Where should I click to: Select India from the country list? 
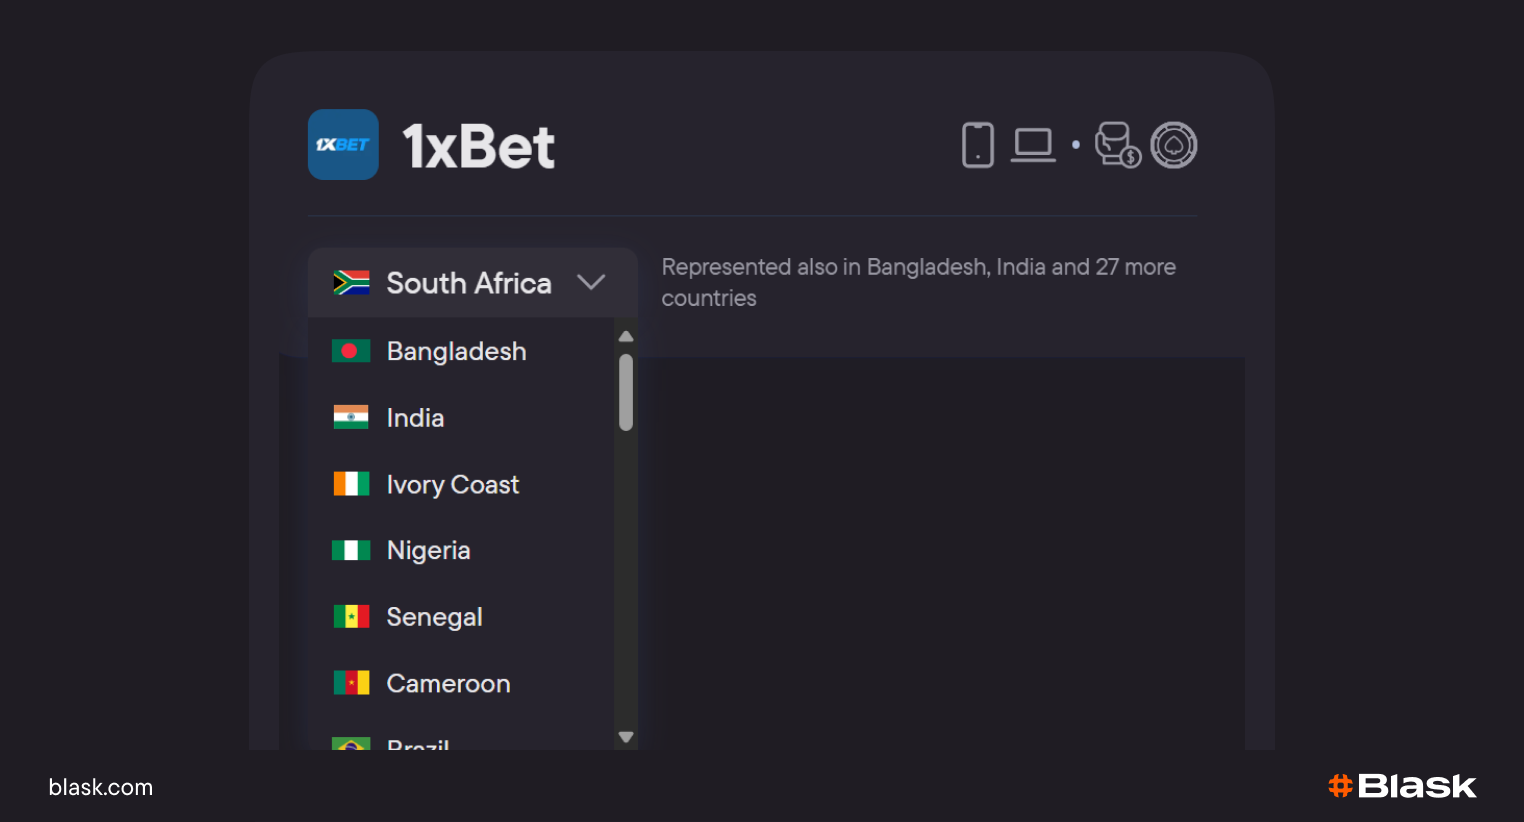click(x=415, y=418)
